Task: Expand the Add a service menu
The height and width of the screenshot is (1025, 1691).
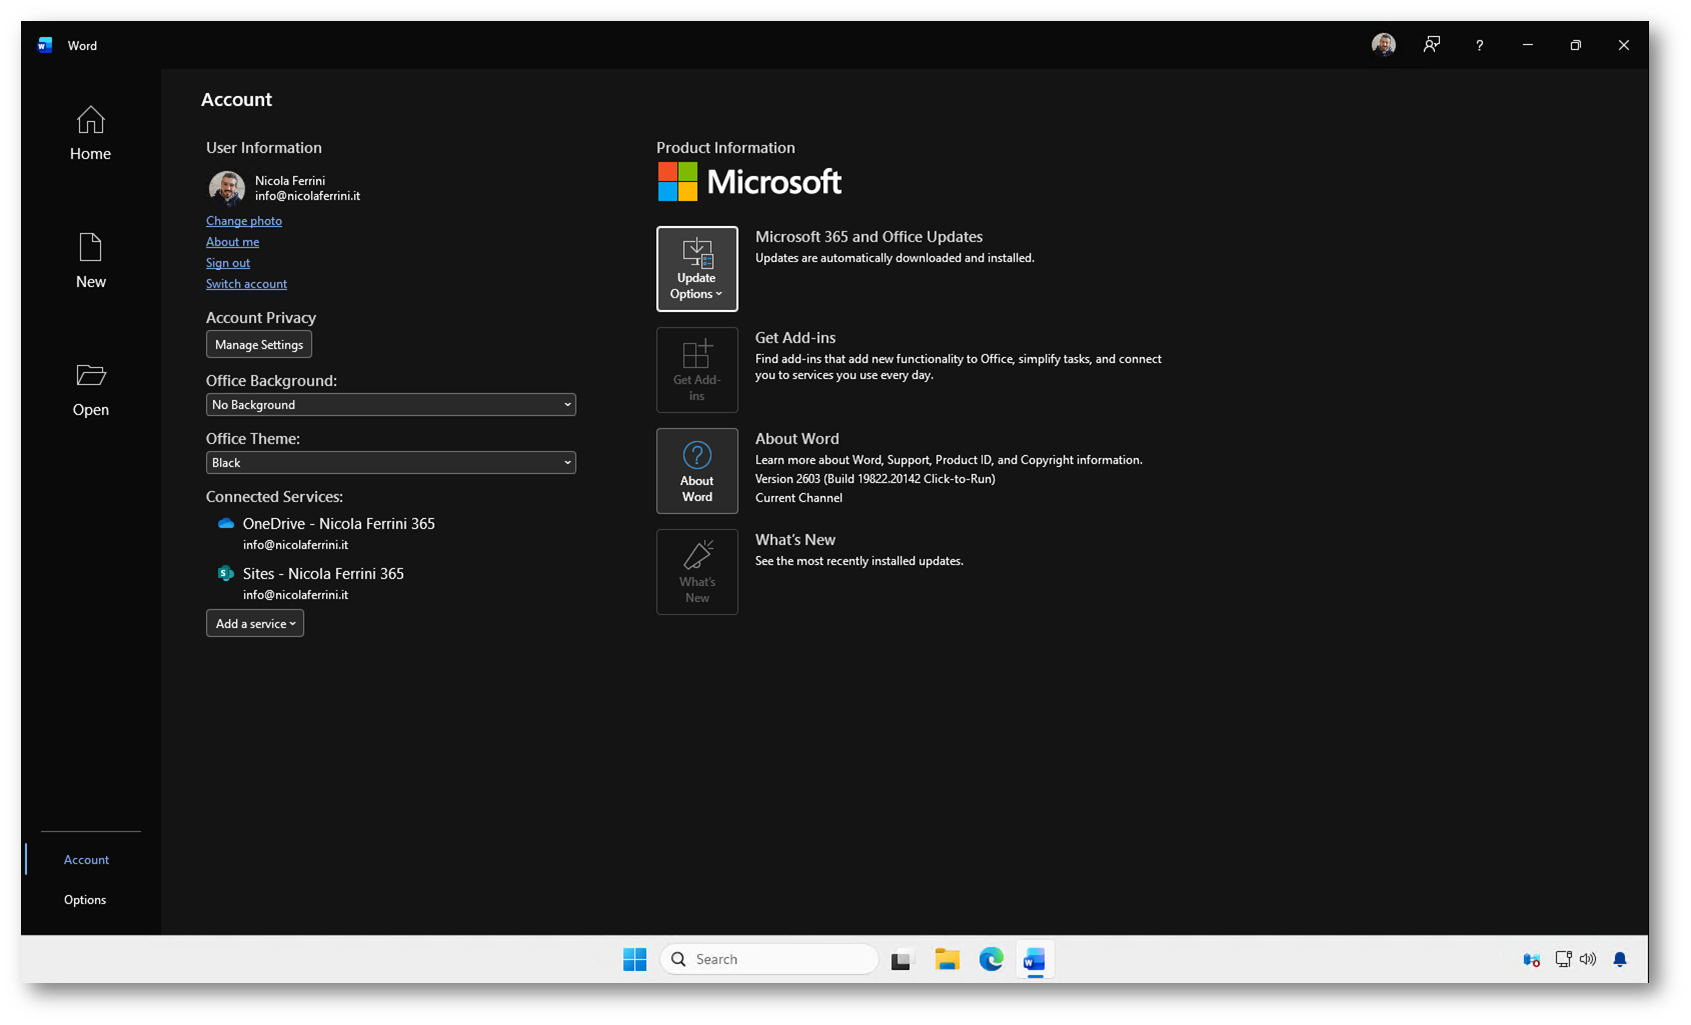Action: 255,624
